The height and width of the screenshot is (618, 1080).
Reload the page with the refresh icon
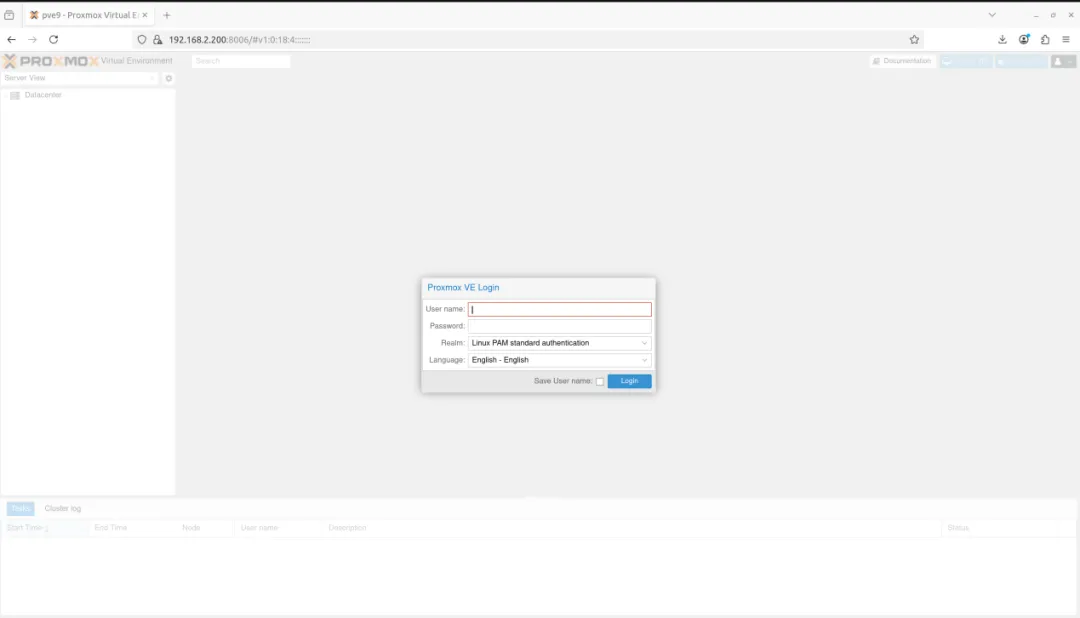[54, 40]
